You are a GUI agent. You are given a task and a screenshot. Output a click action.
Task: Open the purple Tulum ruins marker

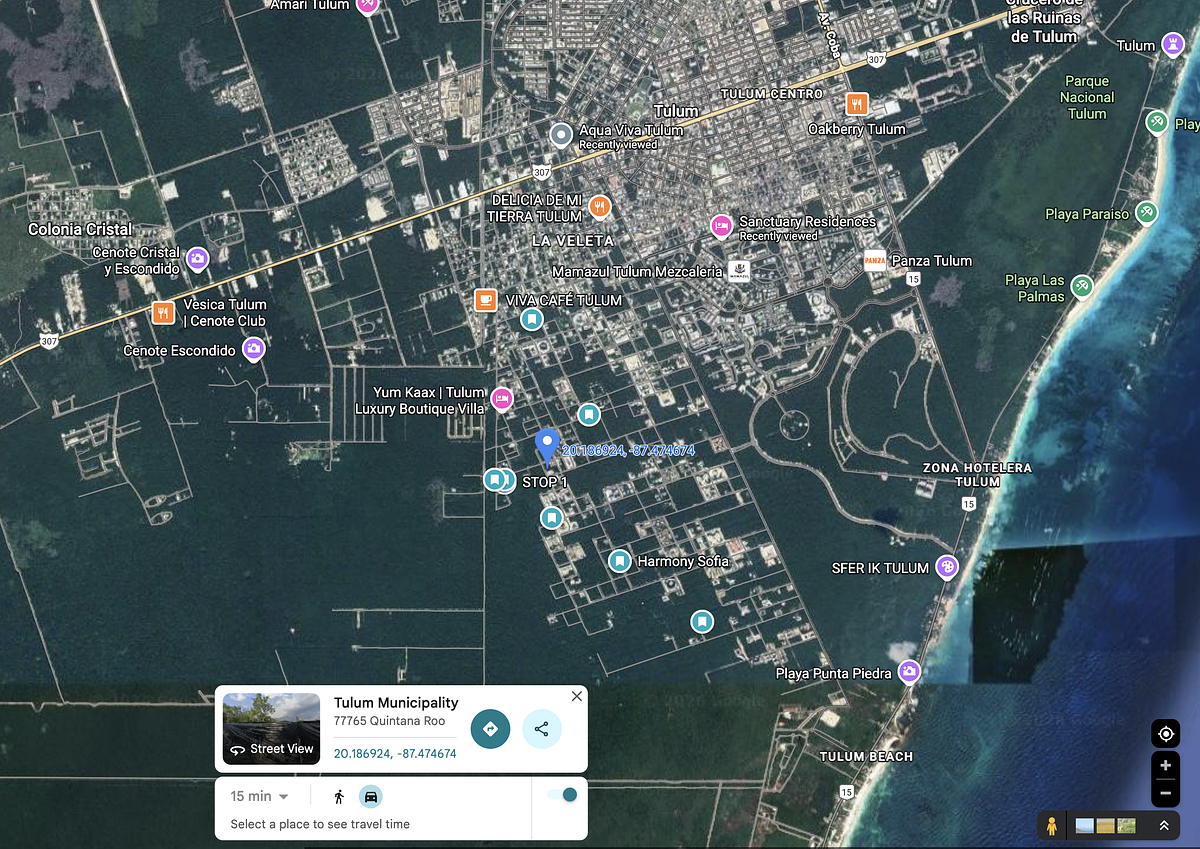tap(1173, 43)
